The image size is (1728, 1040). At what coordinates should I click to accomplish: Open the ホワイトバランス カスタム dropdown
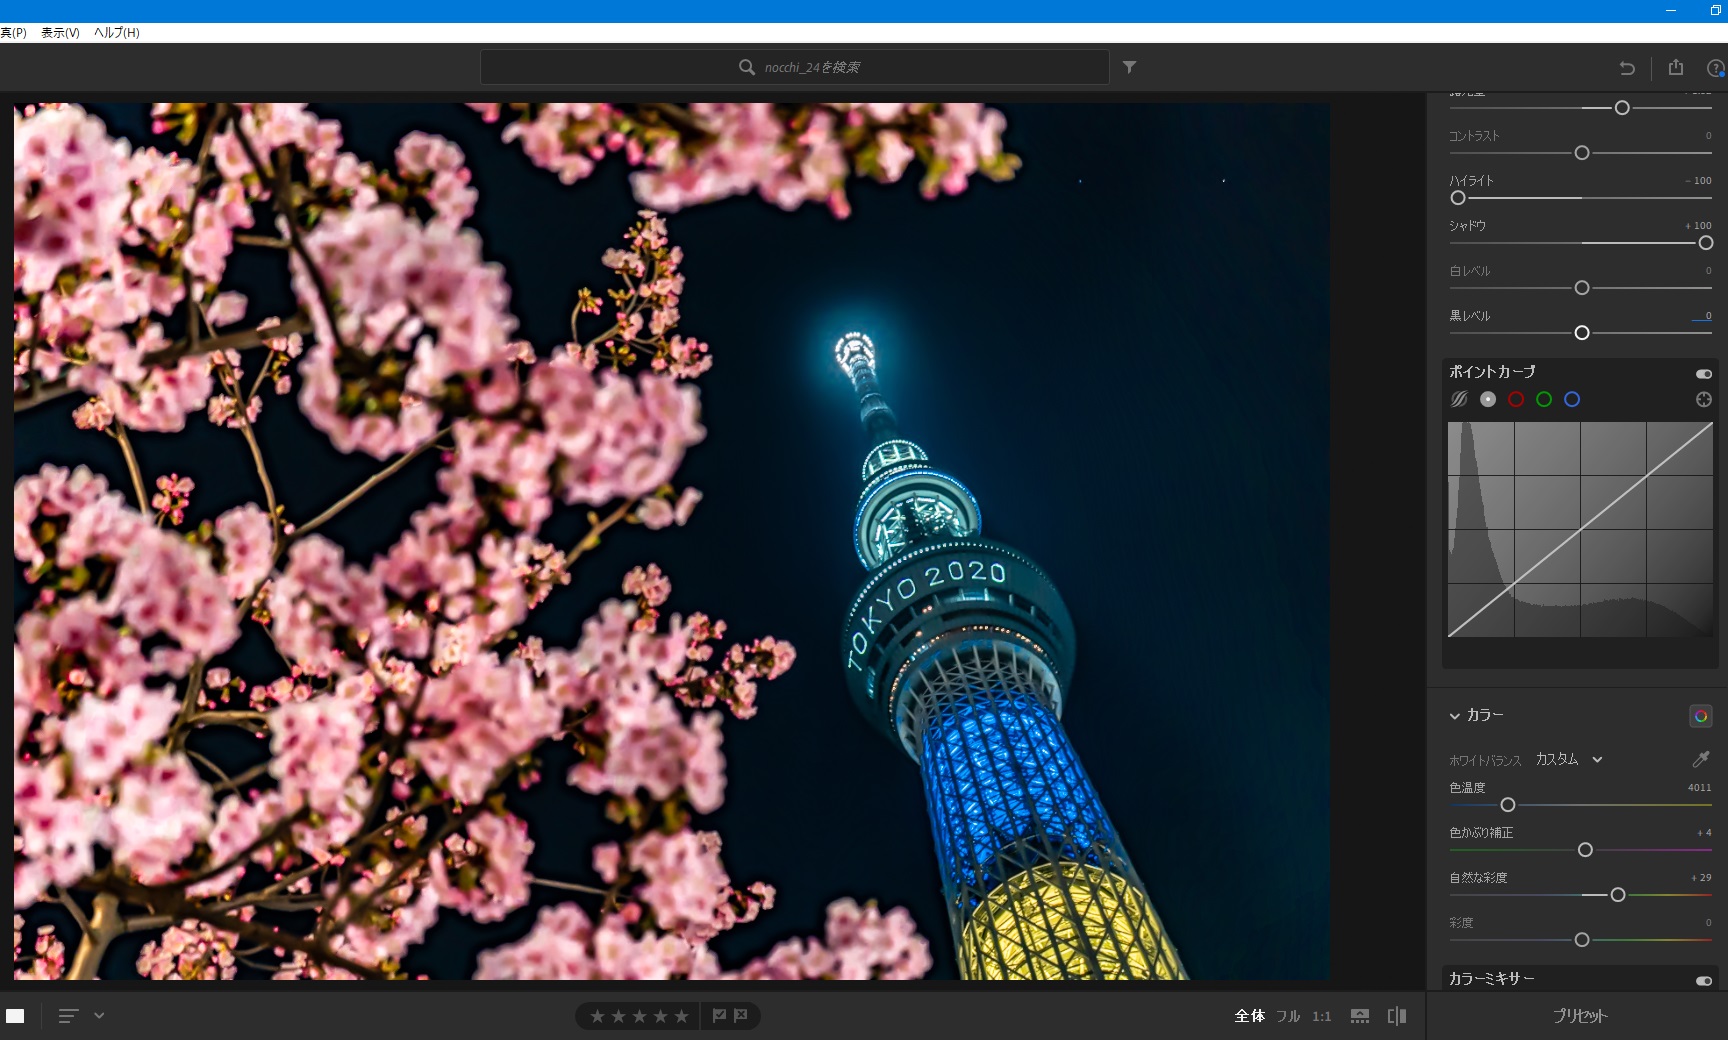click(1569, 759)
